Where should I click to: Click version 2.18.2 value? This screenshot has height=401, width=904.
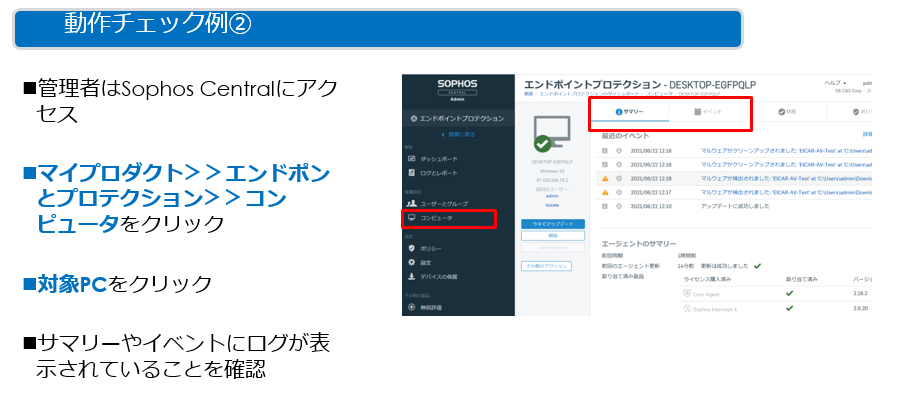860,294
